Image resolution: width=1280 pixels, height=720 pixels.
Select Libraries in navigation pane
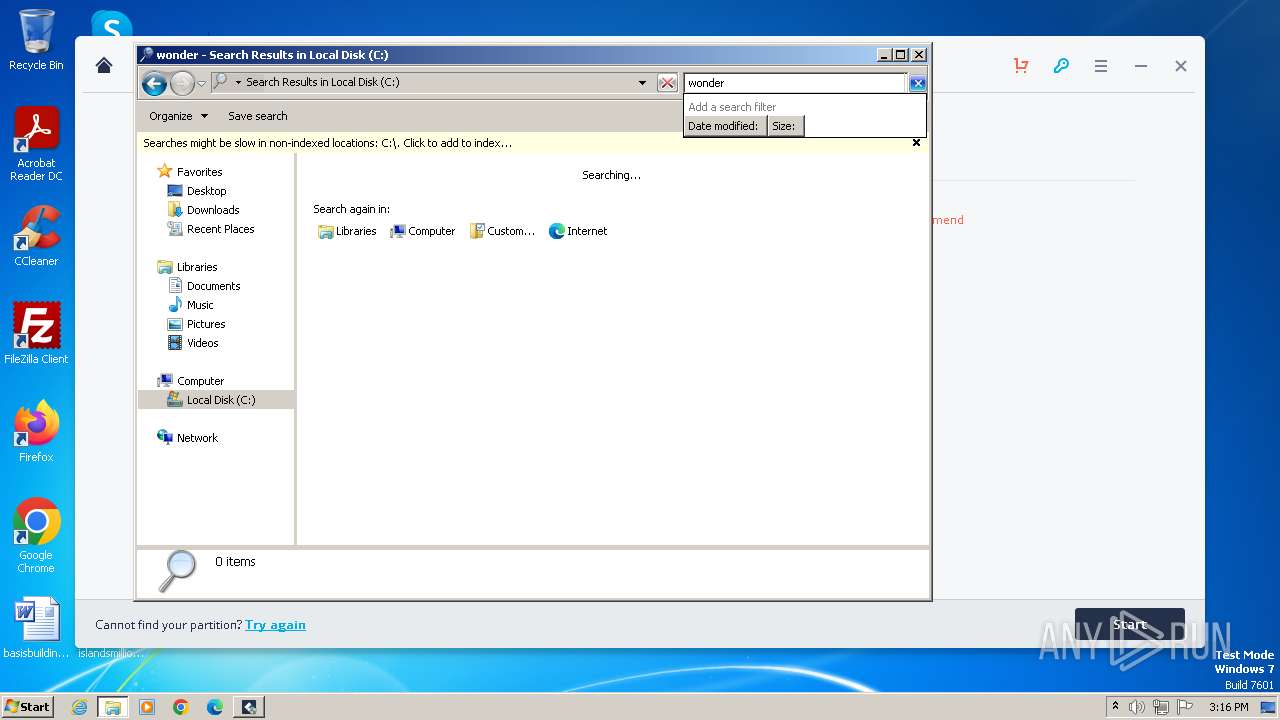coord(196,267)
